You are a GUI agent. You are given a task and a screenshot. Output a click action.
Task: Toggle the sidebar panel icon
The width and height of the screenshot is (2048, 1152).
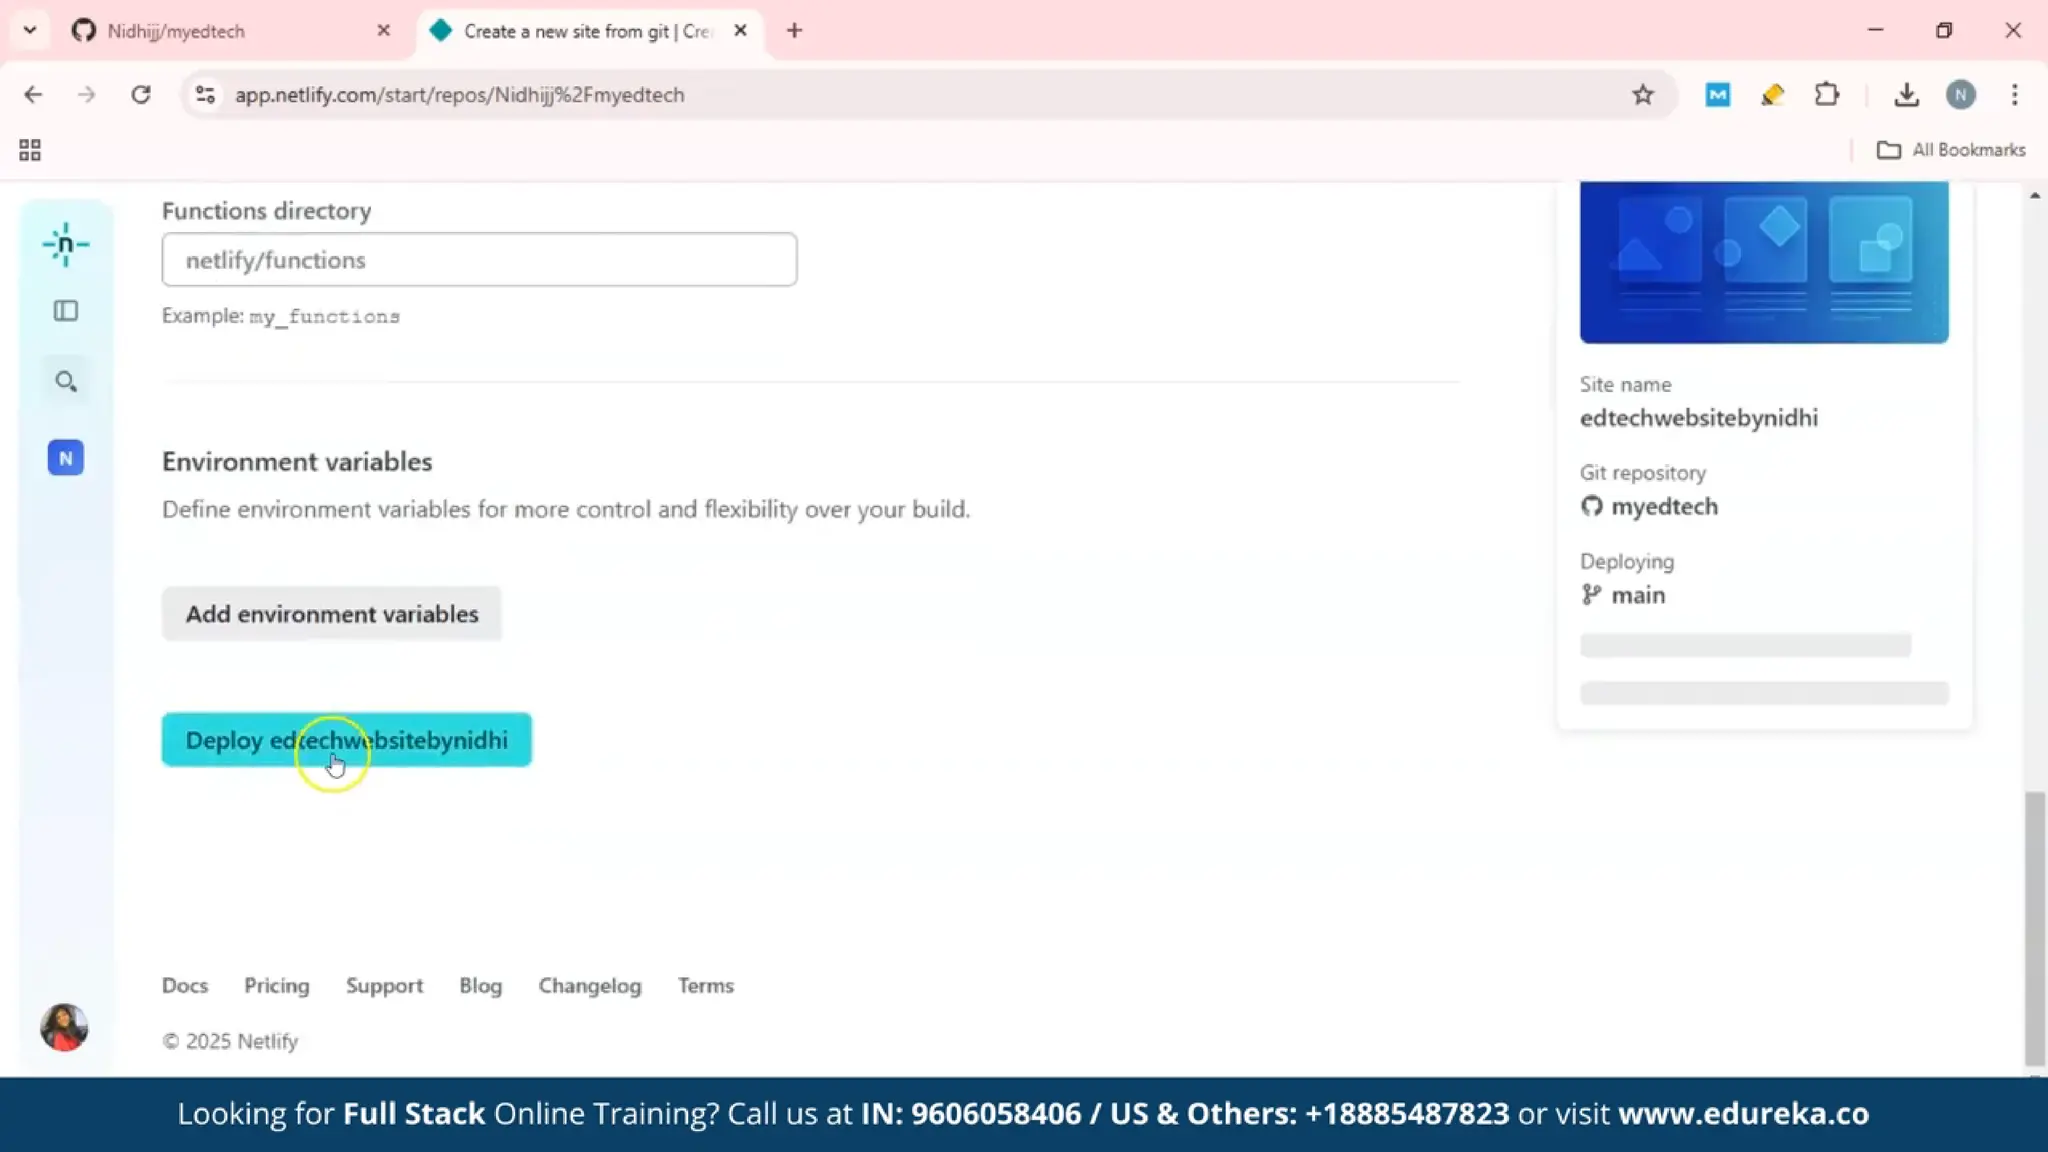coord(66,311)
